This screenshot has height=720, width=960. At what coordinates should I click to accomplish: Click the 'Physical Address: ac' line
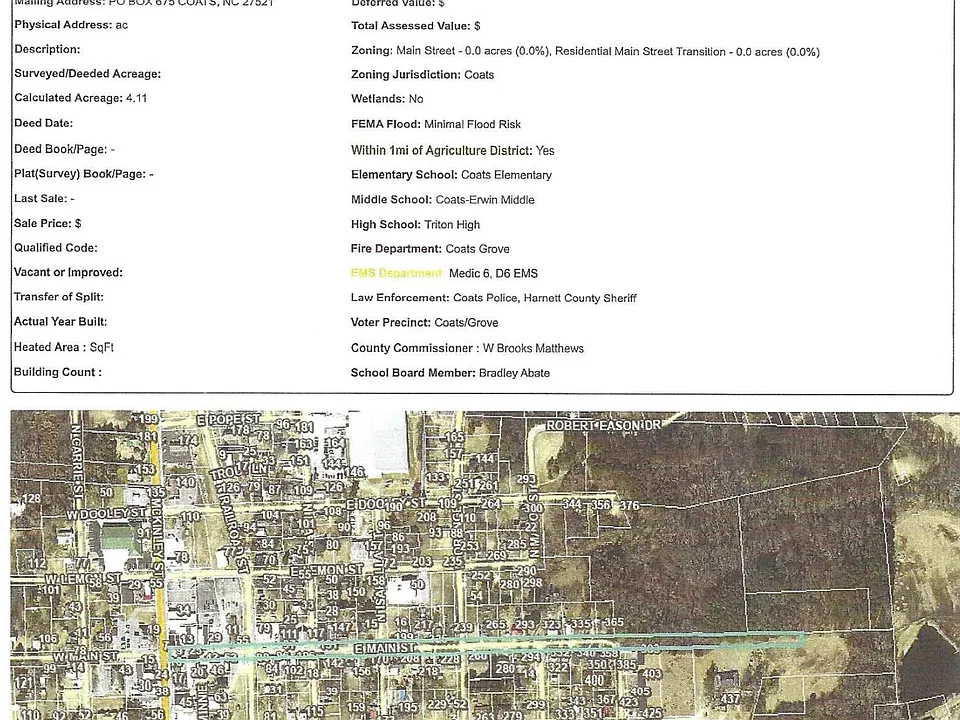pos(71,25)
